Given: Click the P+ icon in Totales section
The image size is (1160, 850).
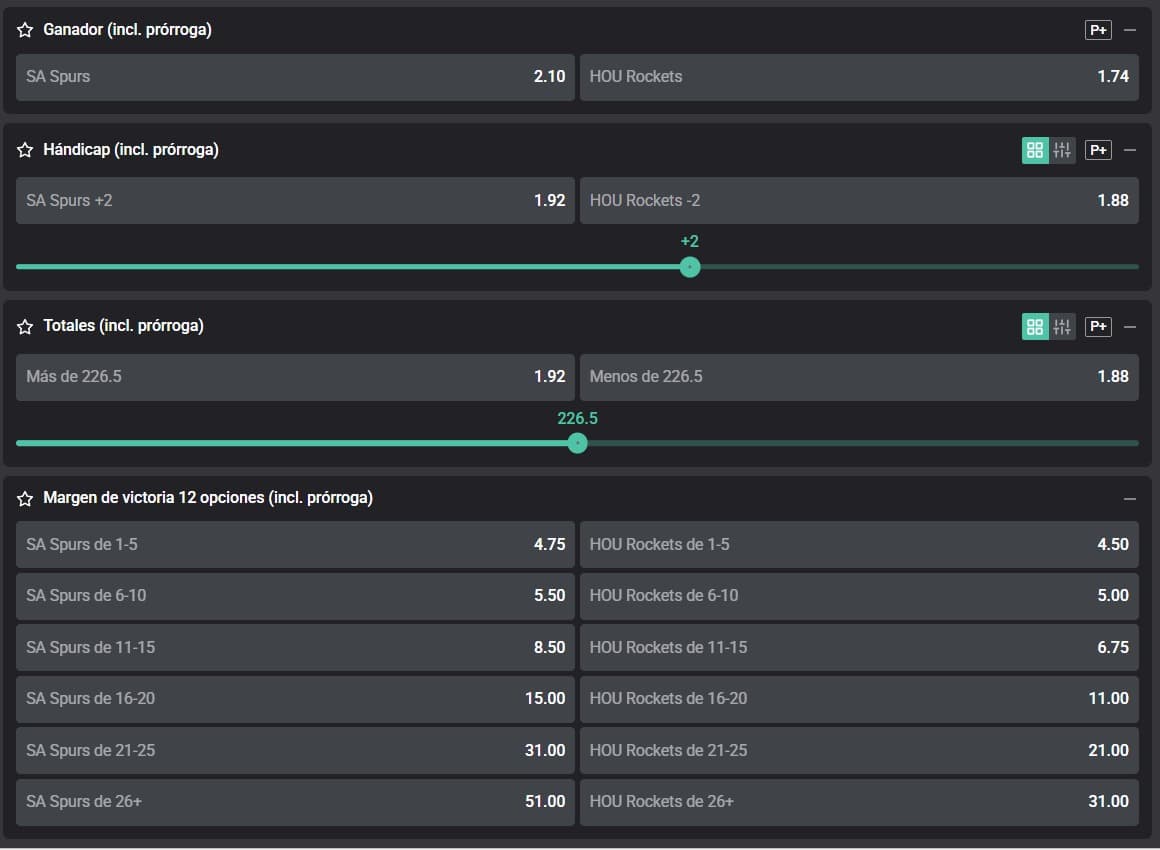Looking at the screenshot, I should click(x=1098, y=326).
